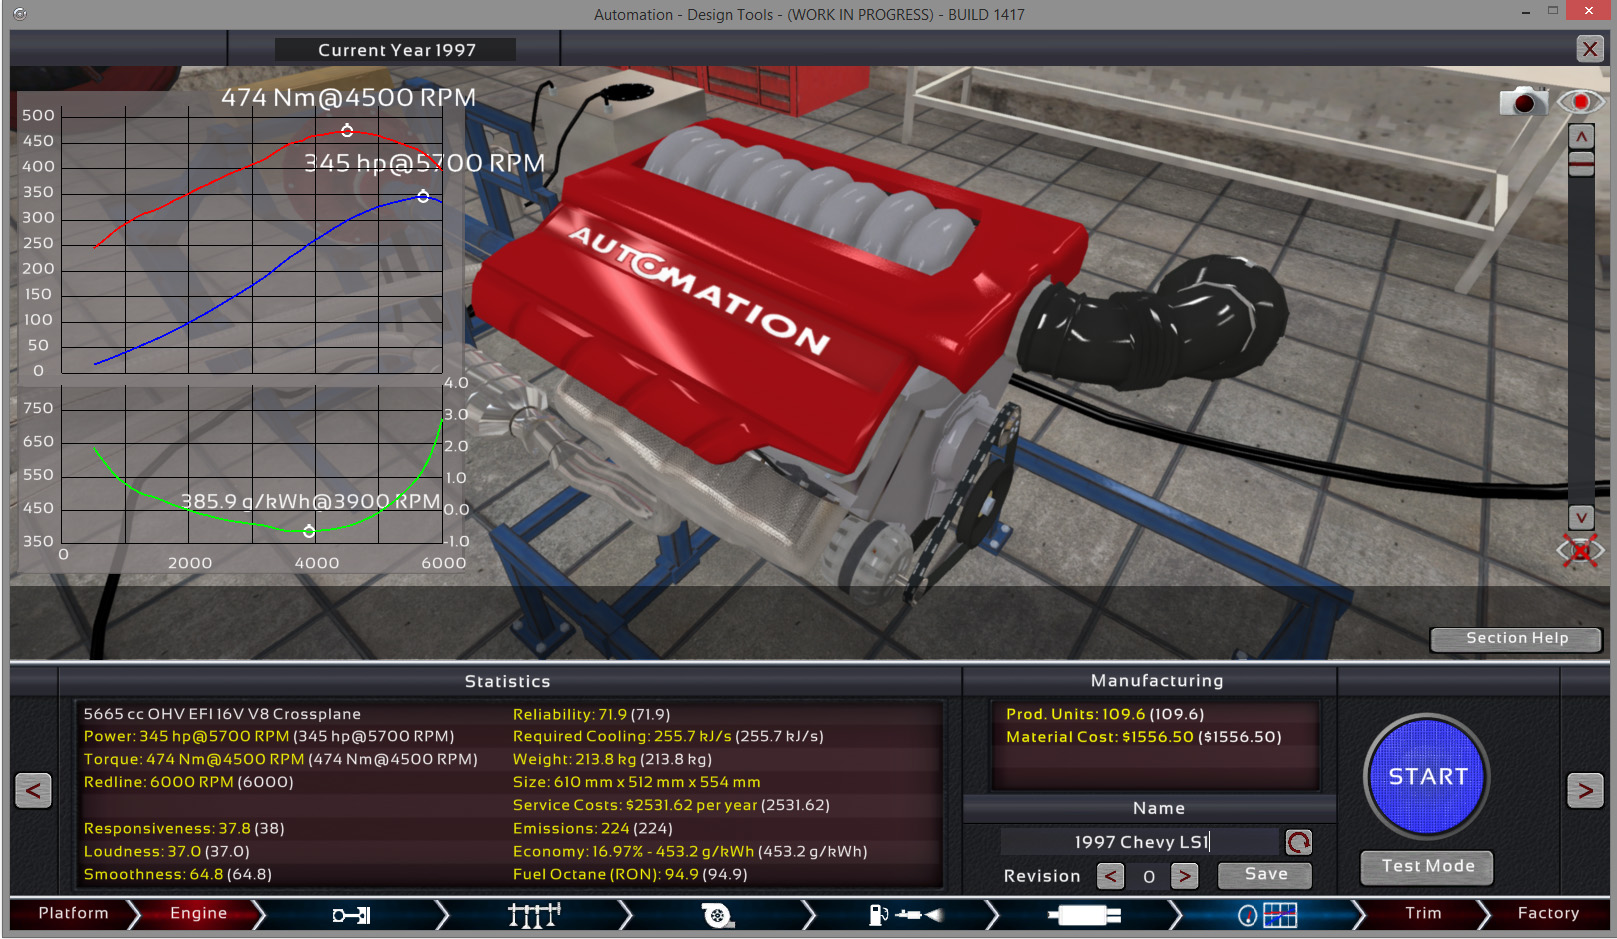Viewport: 1617px width, 939px height.
Task: Open the exhaust muffler tab
Action: point(1085,914)
